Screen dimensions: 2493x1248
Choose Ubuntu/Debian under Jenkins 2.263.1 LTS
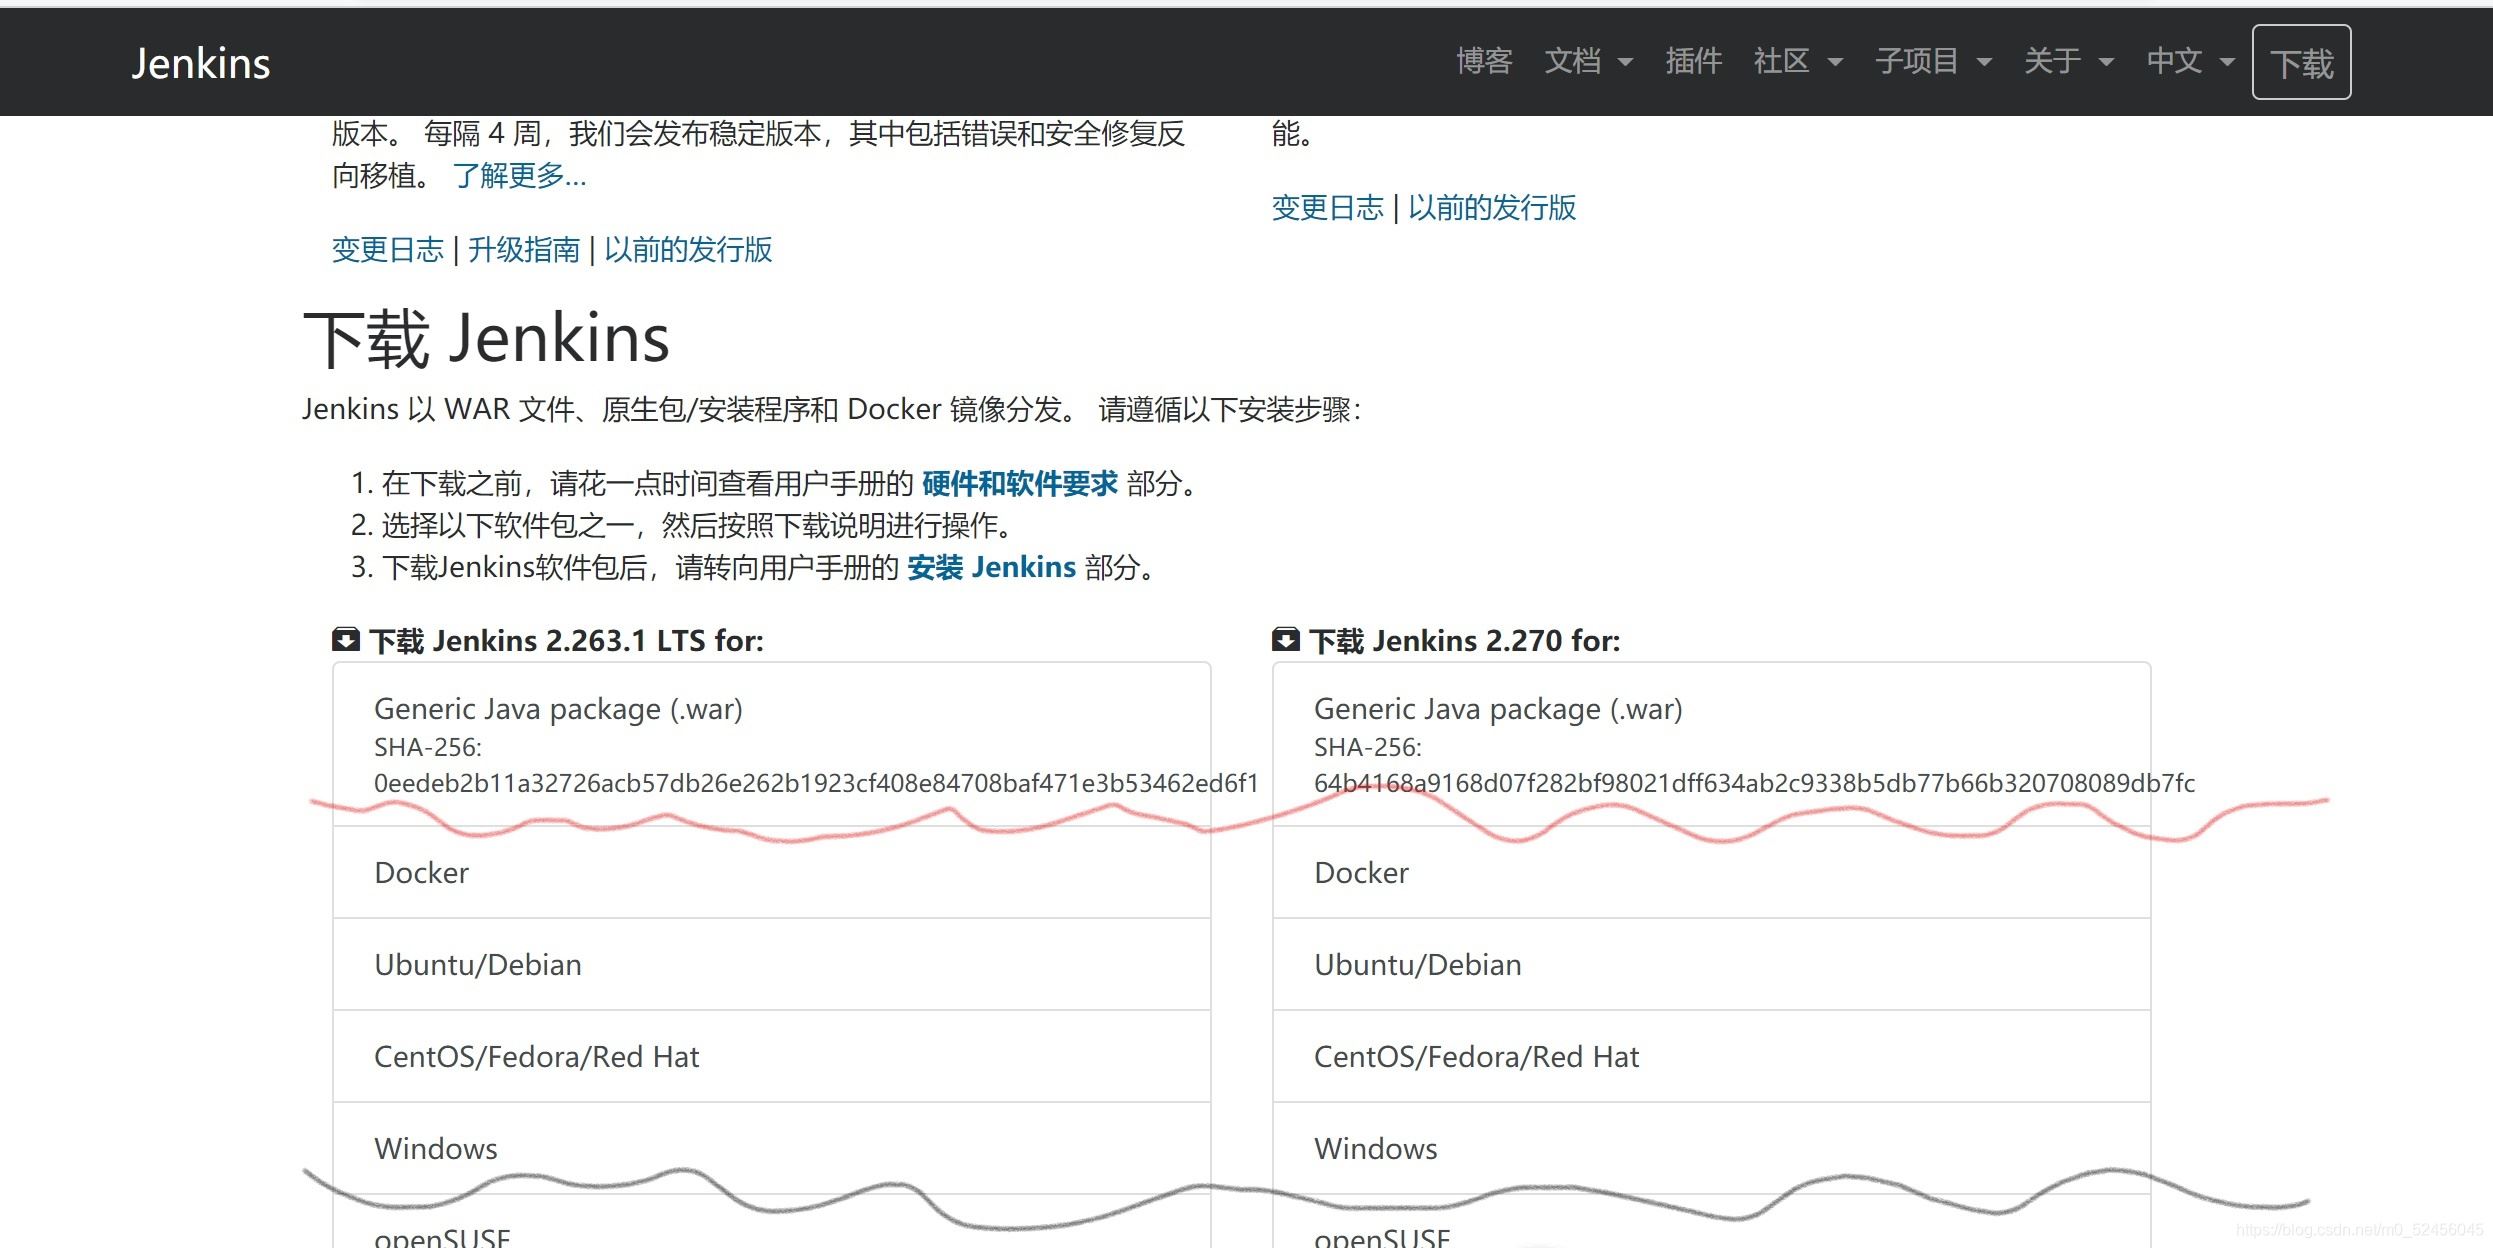(x=477, y=965)
